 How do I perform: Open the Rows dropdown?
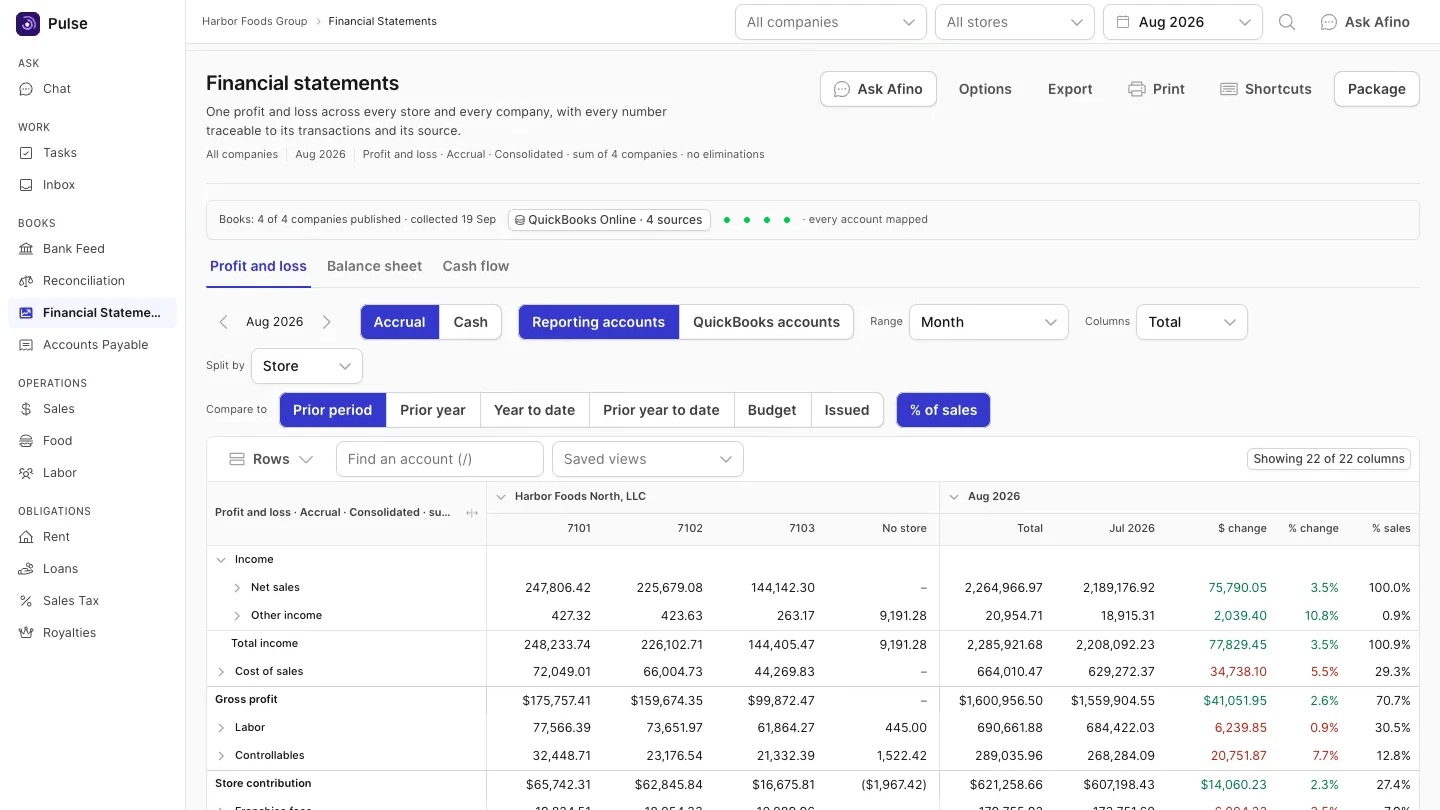[x=271, y=459]
